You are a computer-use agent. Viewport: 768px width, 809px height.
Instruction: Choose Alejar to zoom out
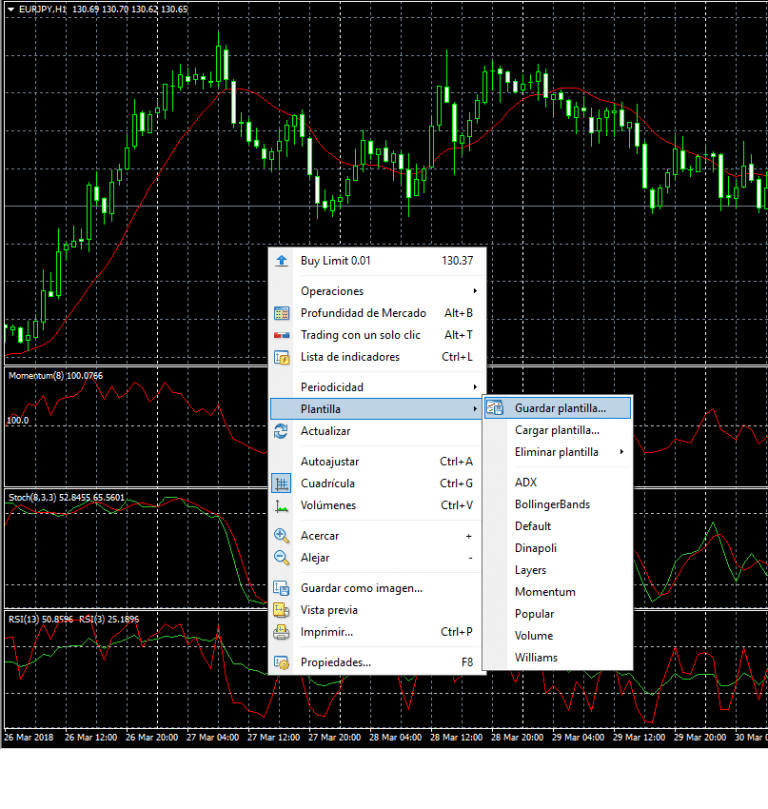377,558
